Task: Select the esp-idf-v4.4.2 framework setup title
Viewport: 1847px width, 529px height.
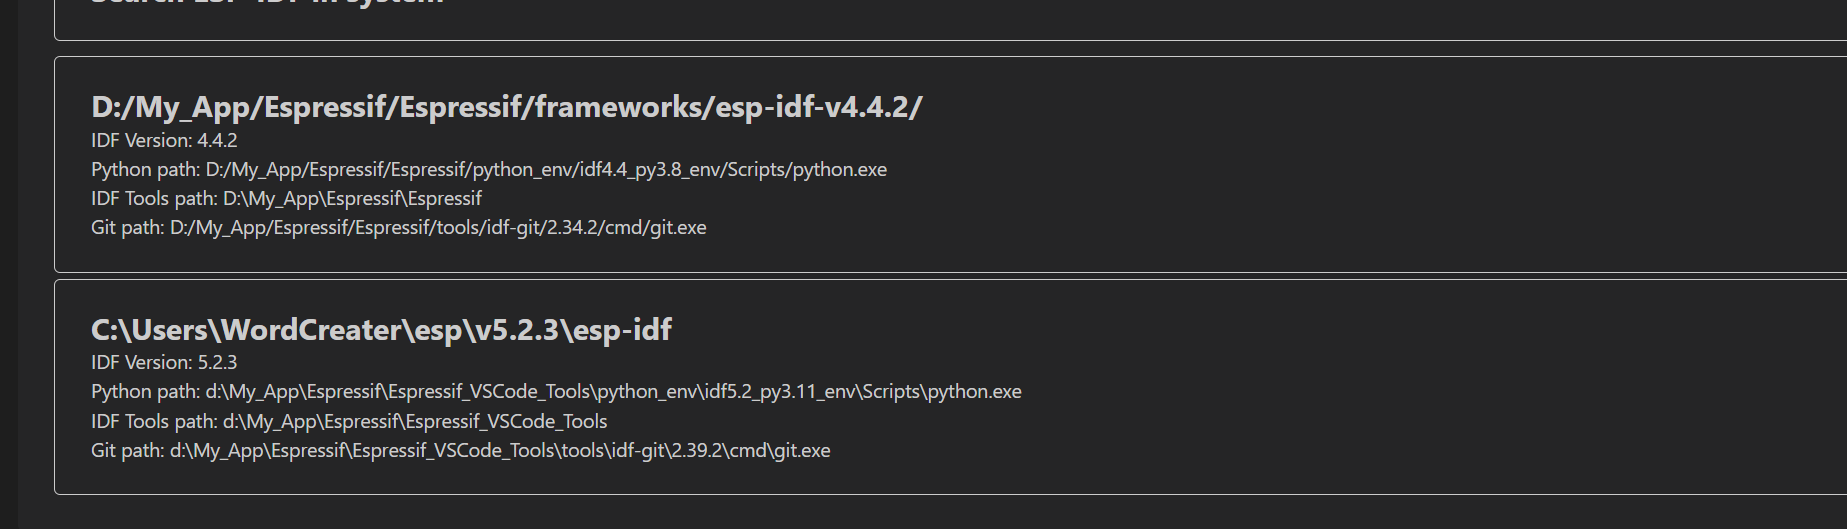Action: pyautogui.click(x=506, y=107)
